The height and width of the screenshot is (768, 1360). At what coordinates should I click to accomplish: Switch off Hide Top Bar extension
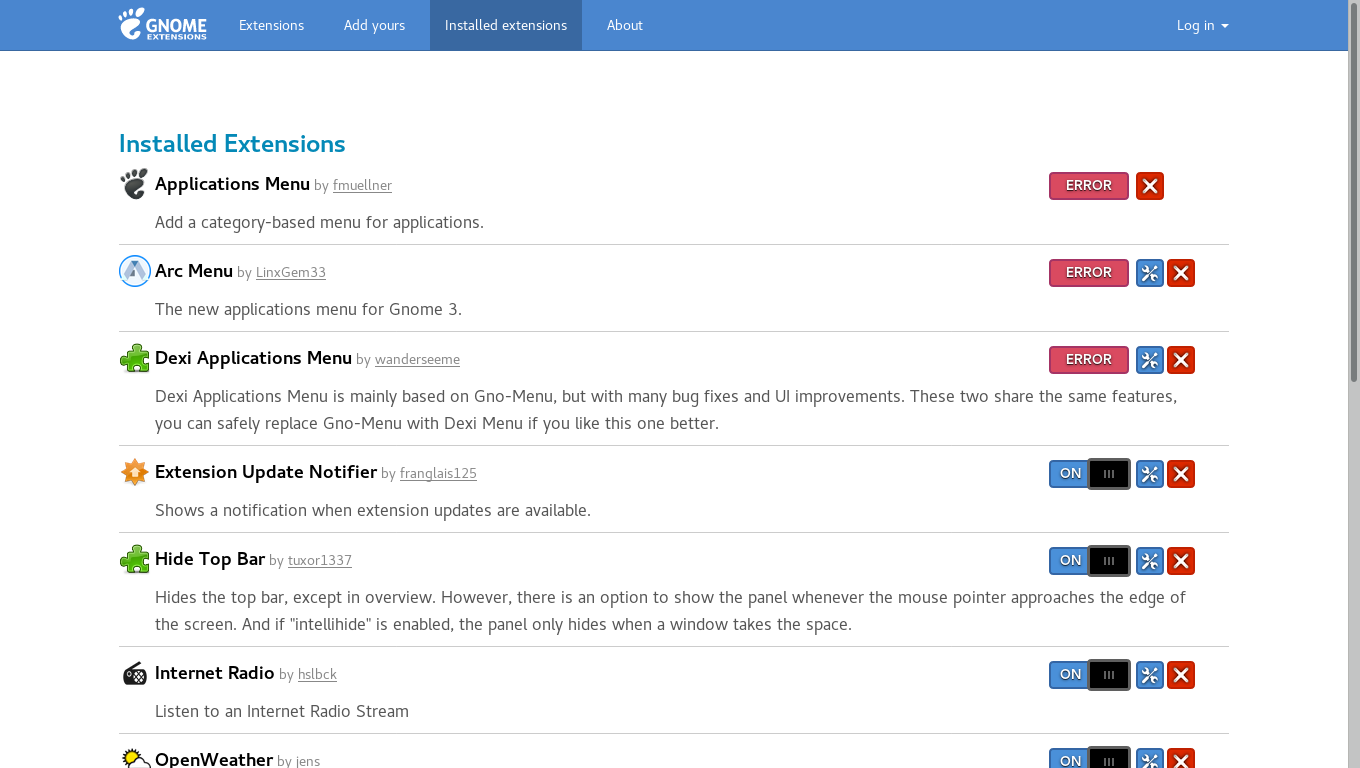[x=1090, y=561]
